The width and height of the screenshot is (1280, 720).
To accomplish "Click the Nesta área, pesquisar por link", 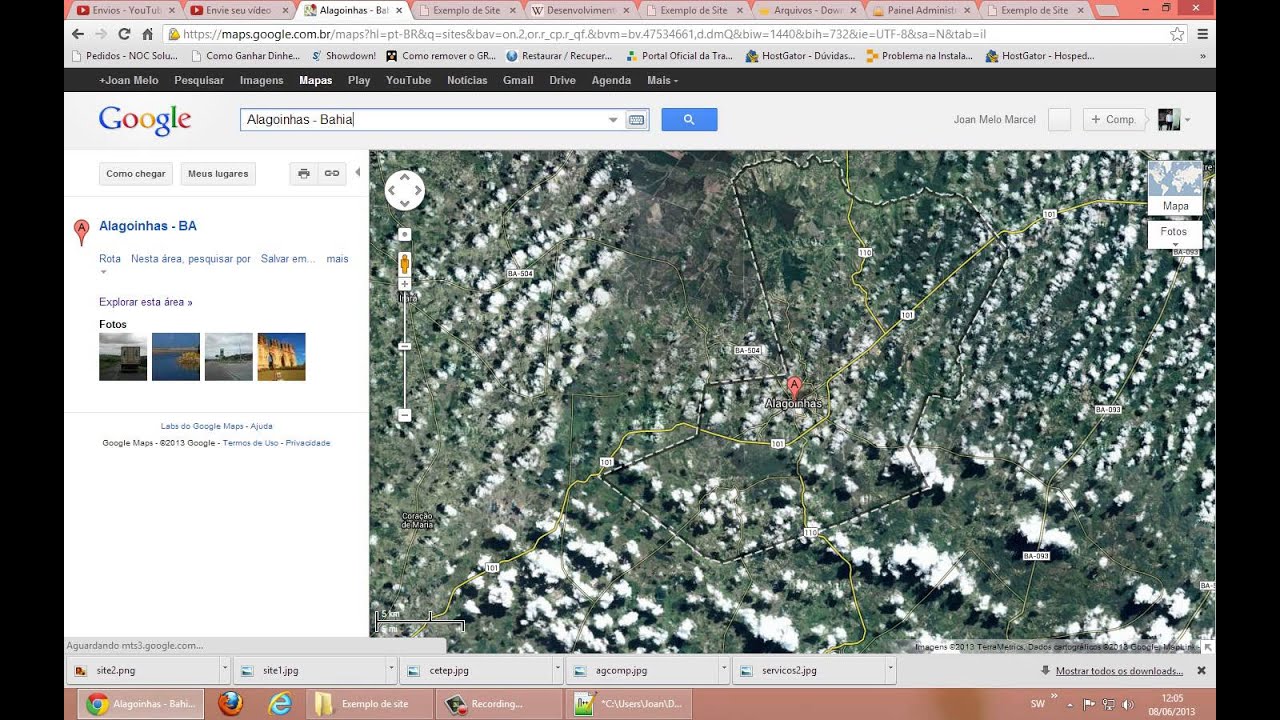I will [x=191, y=259].
